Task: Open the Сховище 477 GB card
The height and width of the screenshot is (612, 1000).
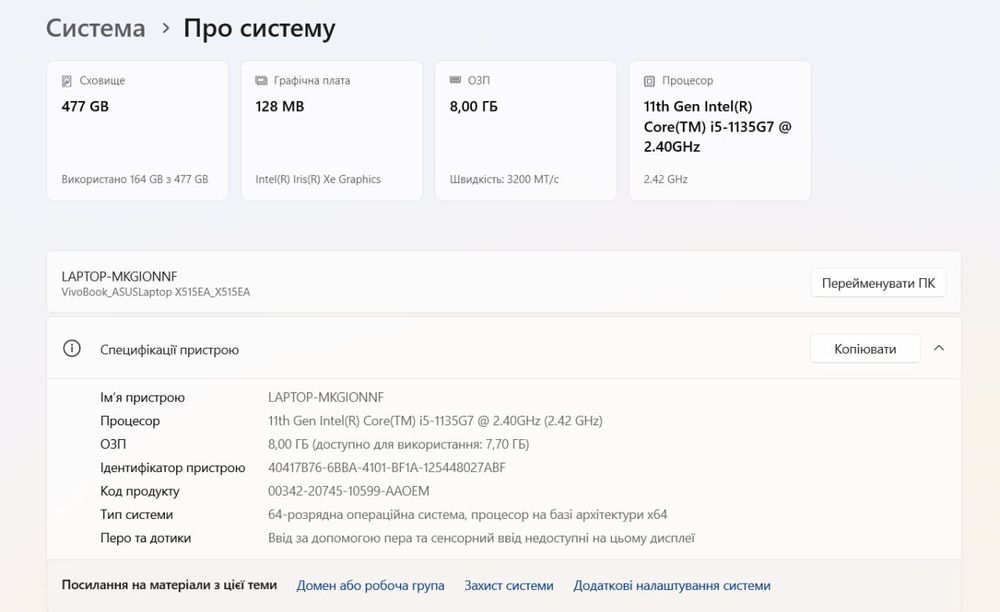Action: [x=137, y=131]
